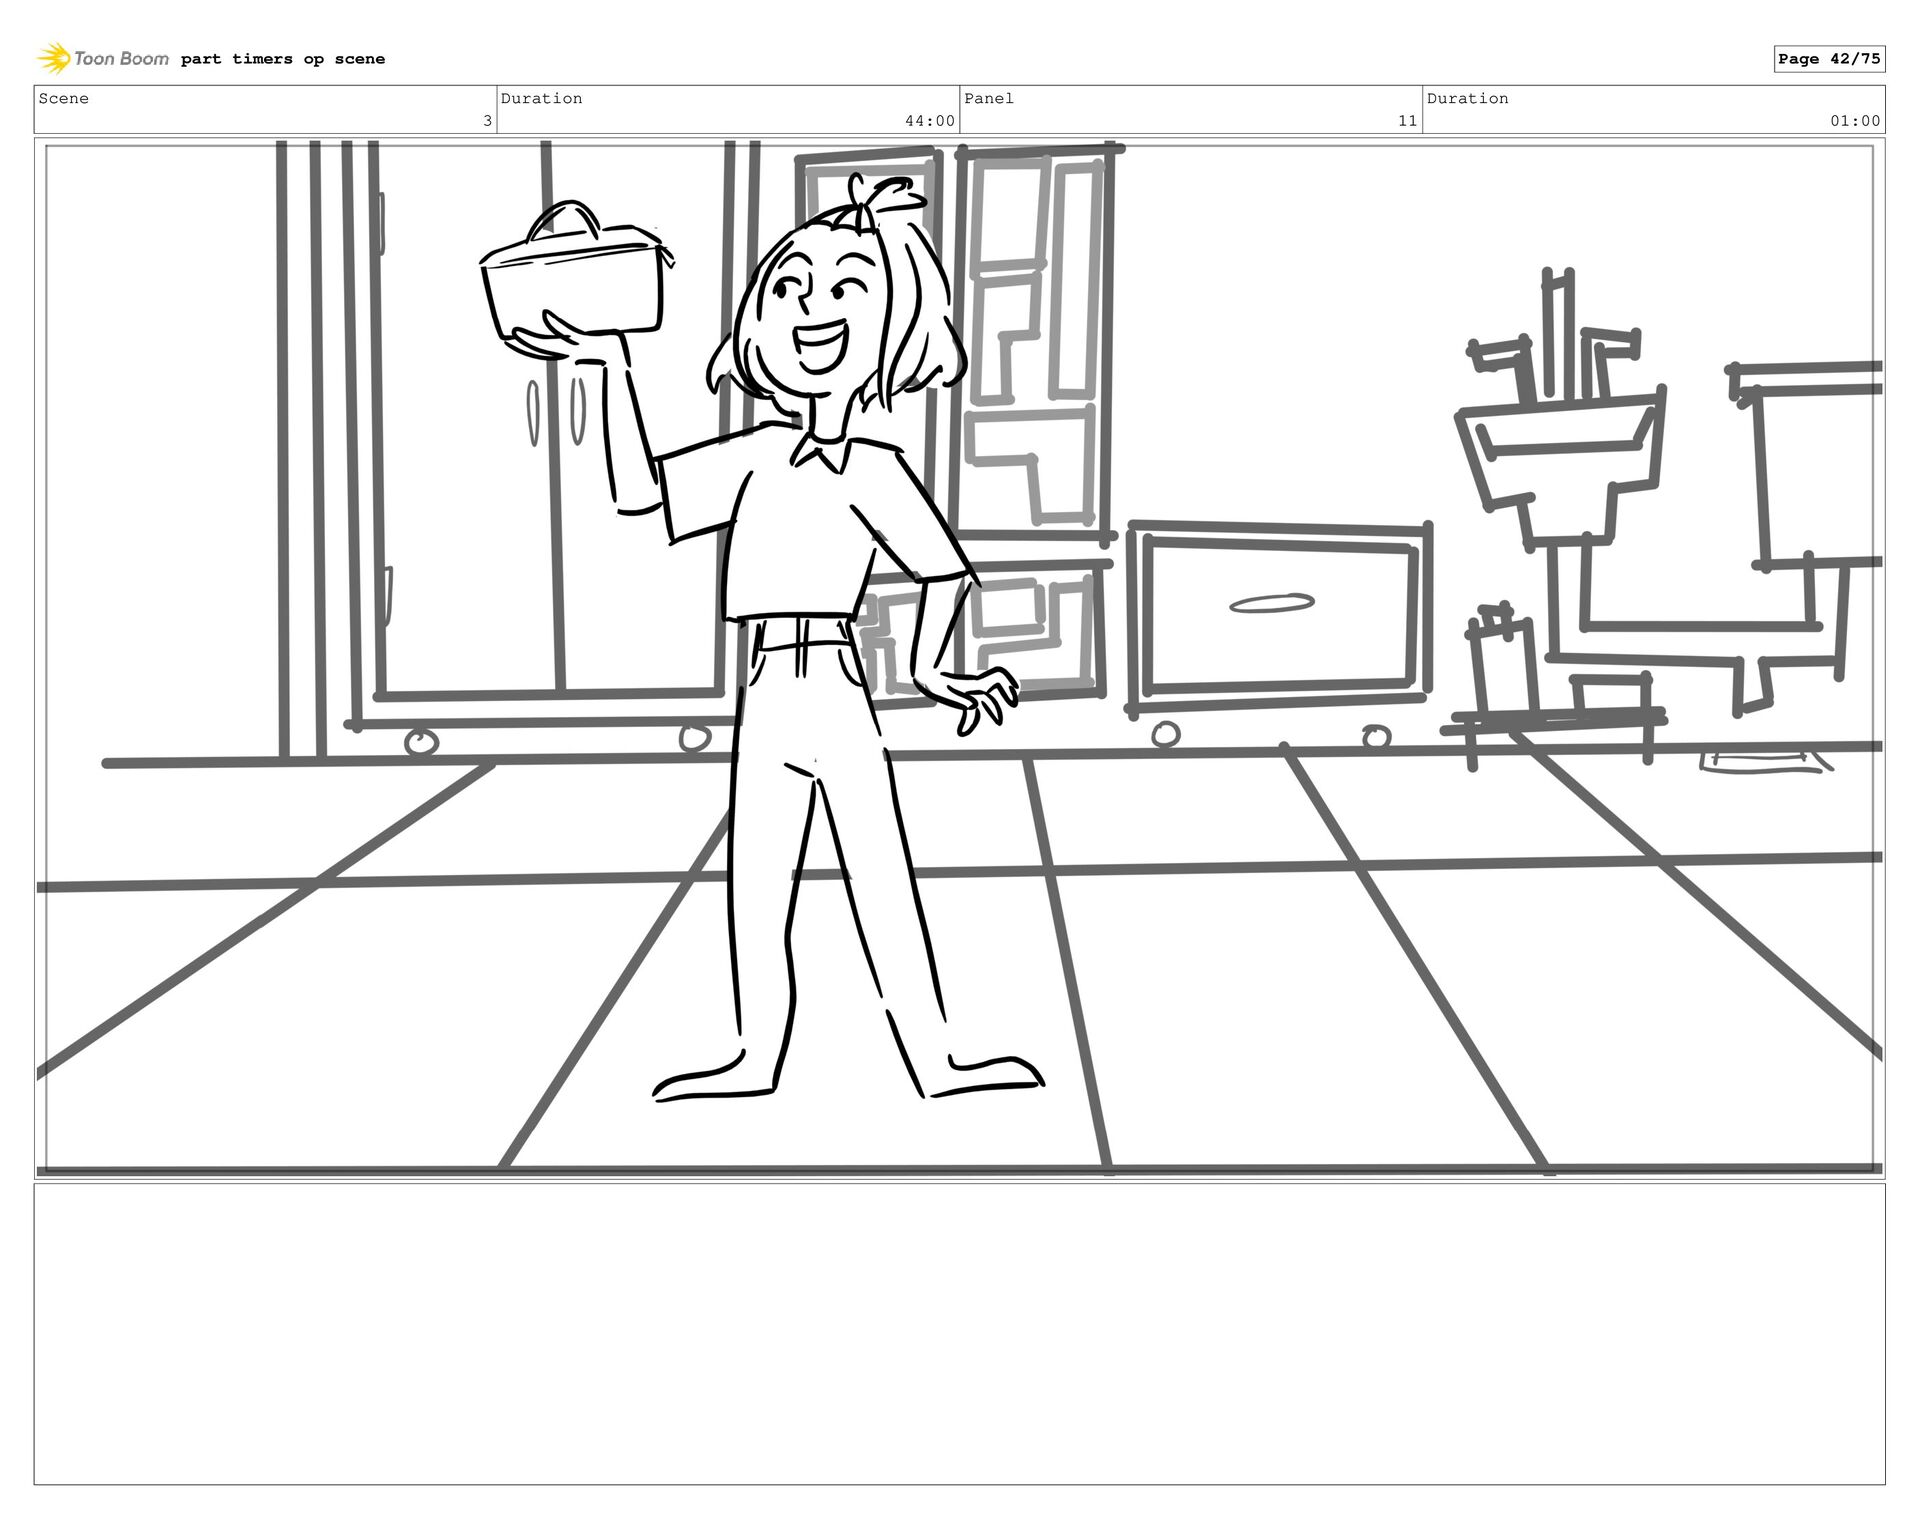Click the panel Duration value 01:00
This screenshot has height=1536, width=1920.
(1855, 121)
